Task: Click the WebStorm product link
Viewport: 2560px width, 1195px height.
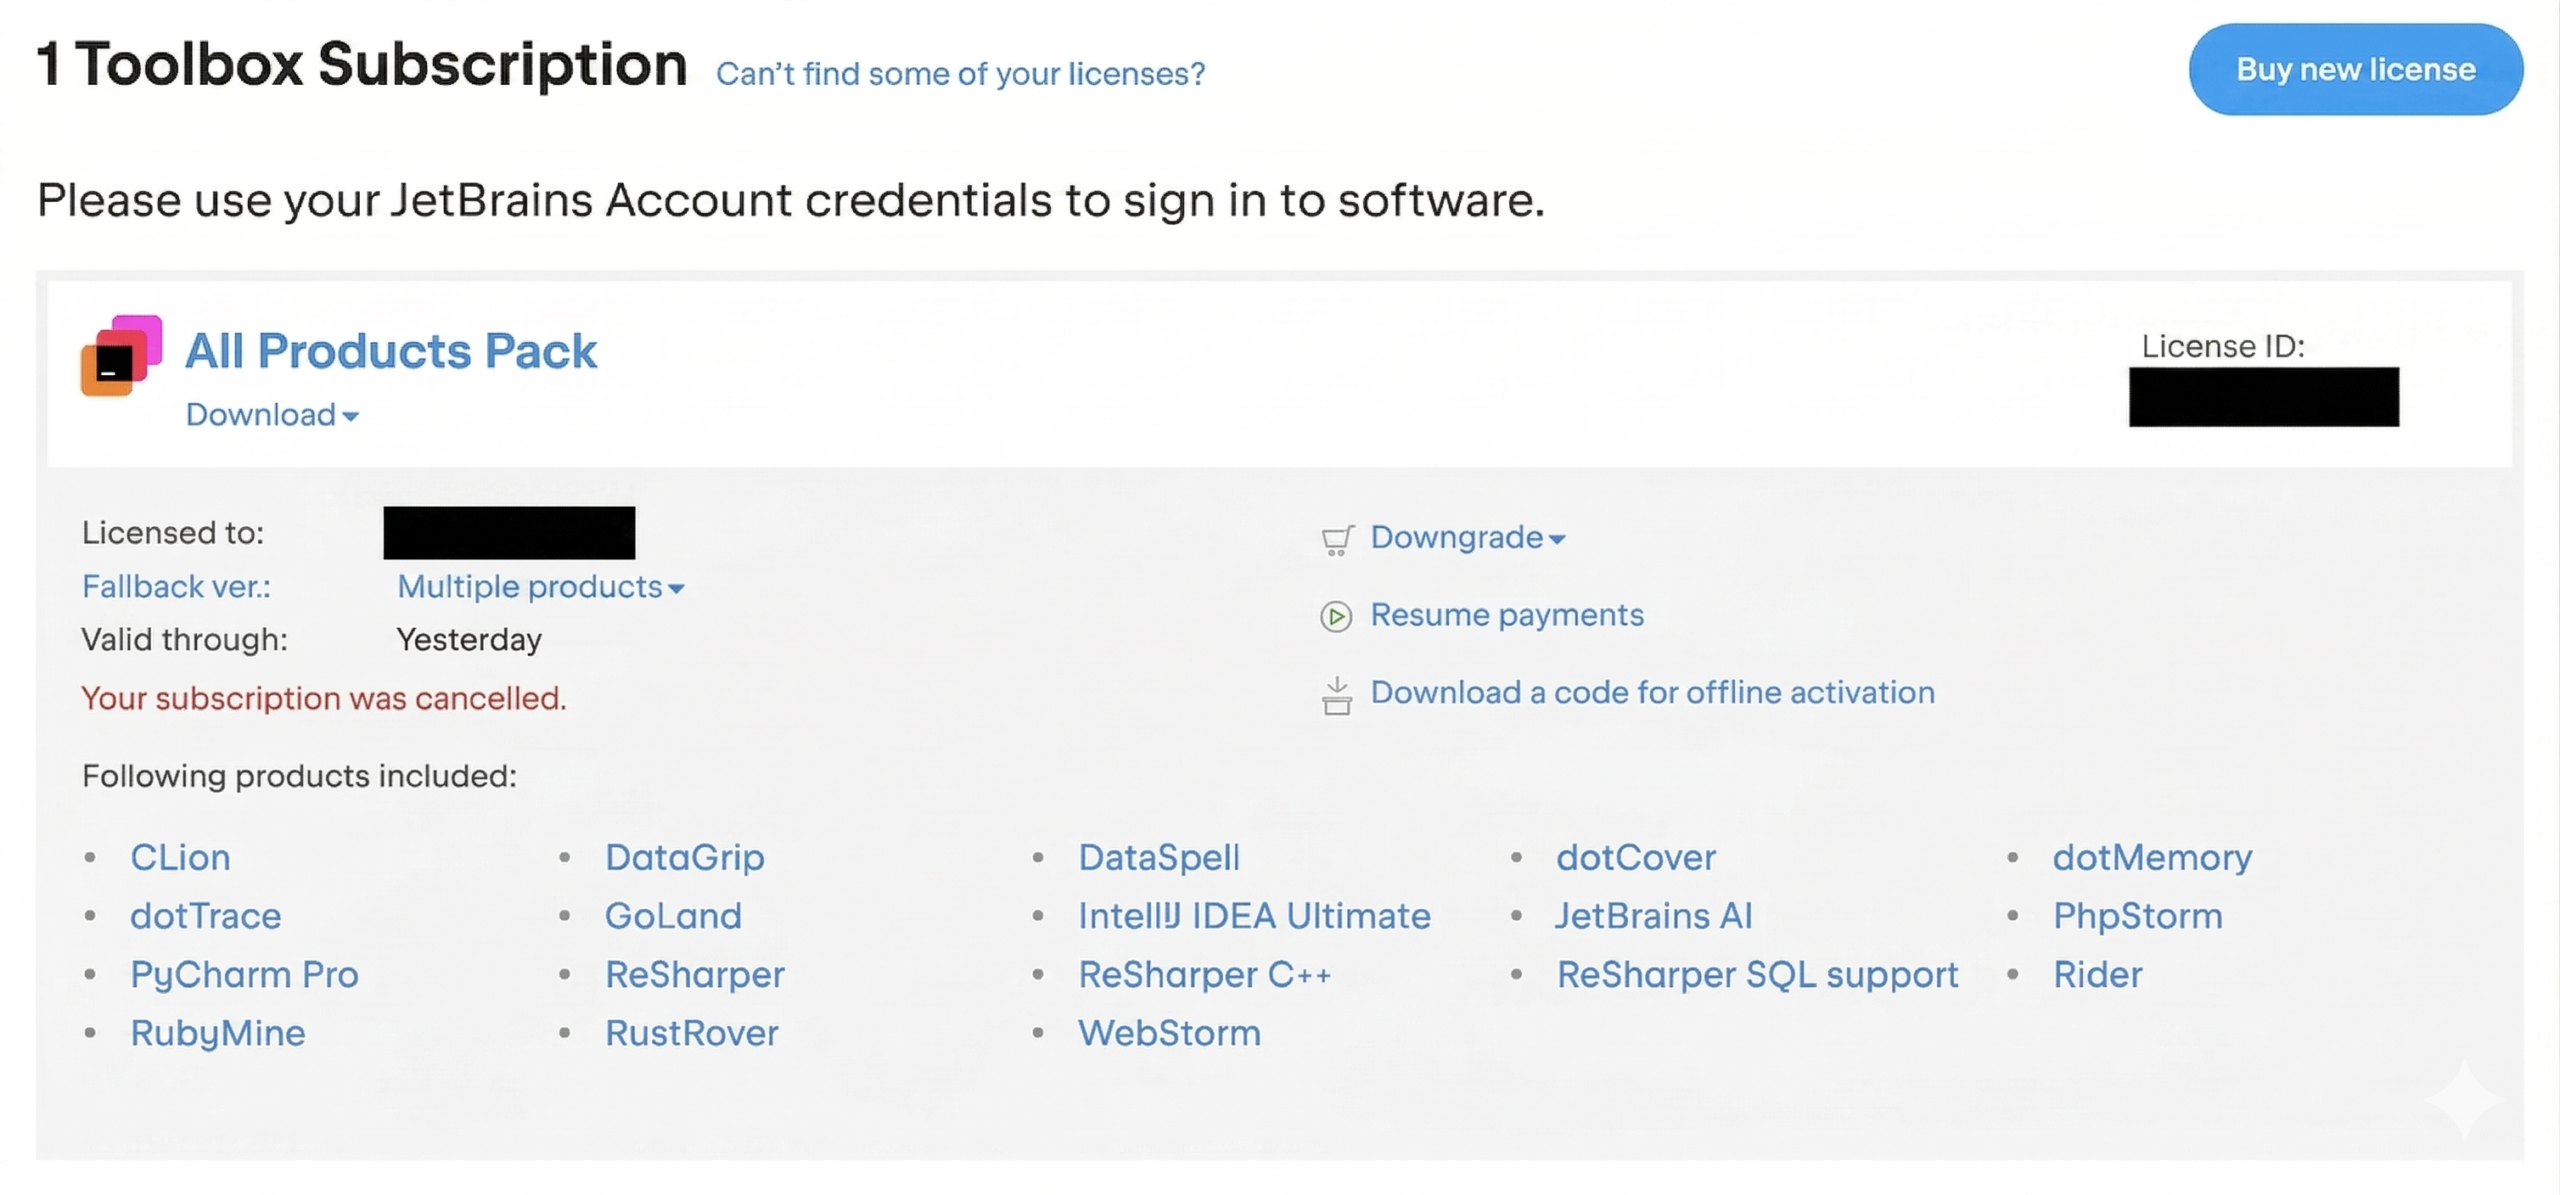Action: coord(1169,1033)
